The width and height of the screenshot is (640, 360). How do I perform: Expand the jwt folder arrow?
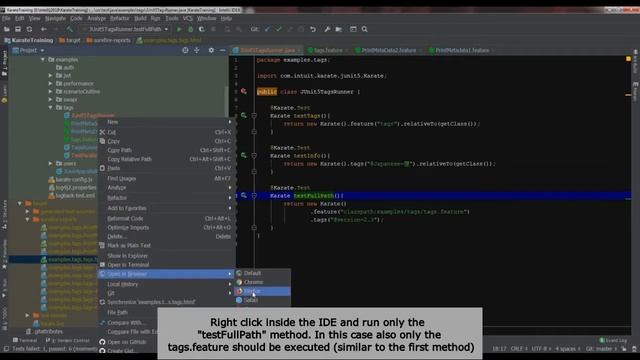[51, 76]
